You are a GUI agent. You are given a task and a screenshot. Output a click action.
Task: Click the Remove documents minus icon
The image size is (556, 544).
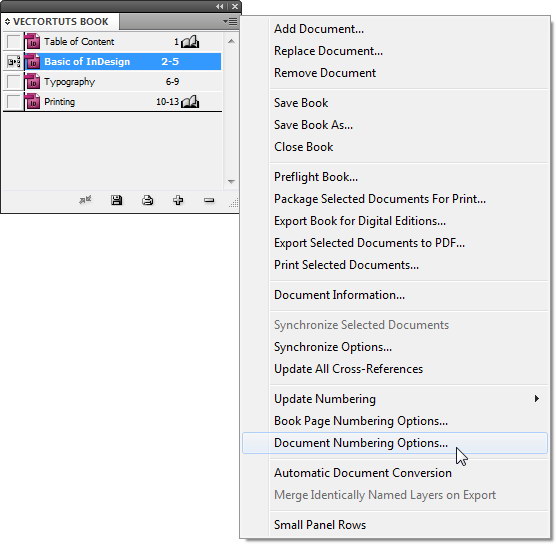[209, 200]
